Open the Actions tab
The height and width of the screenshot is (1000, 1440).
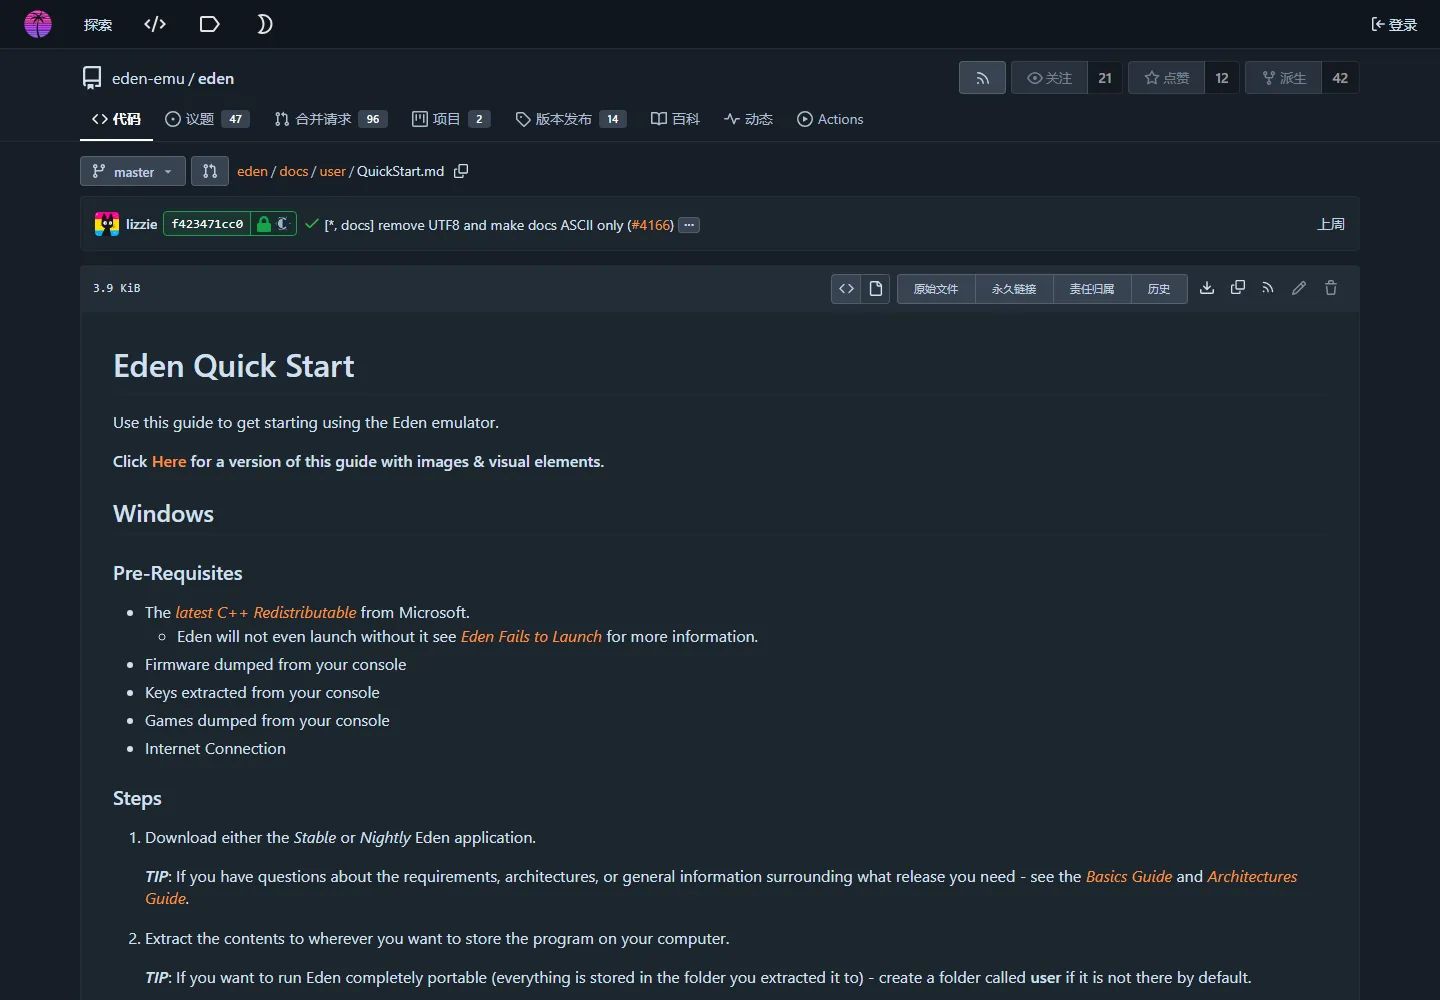[830, 119]
